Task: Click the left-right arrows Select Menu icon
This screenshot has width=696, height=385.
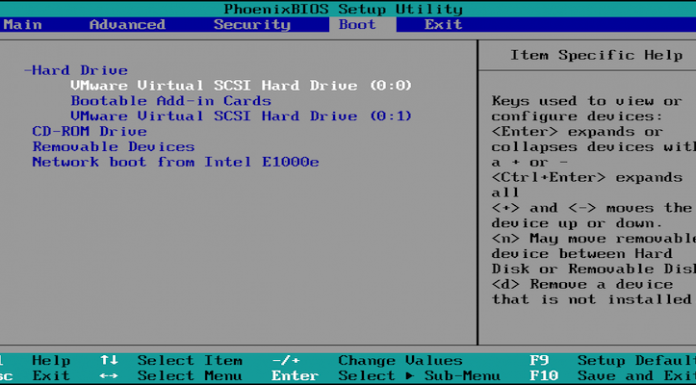Action: click(108, 376)
